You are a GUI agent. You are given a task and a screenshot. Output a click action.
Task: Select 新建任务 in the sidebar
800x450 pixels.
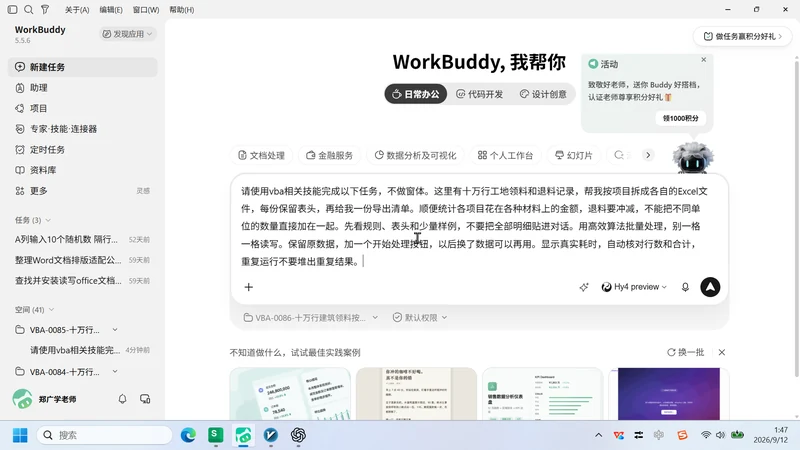[x=83, y=67]
